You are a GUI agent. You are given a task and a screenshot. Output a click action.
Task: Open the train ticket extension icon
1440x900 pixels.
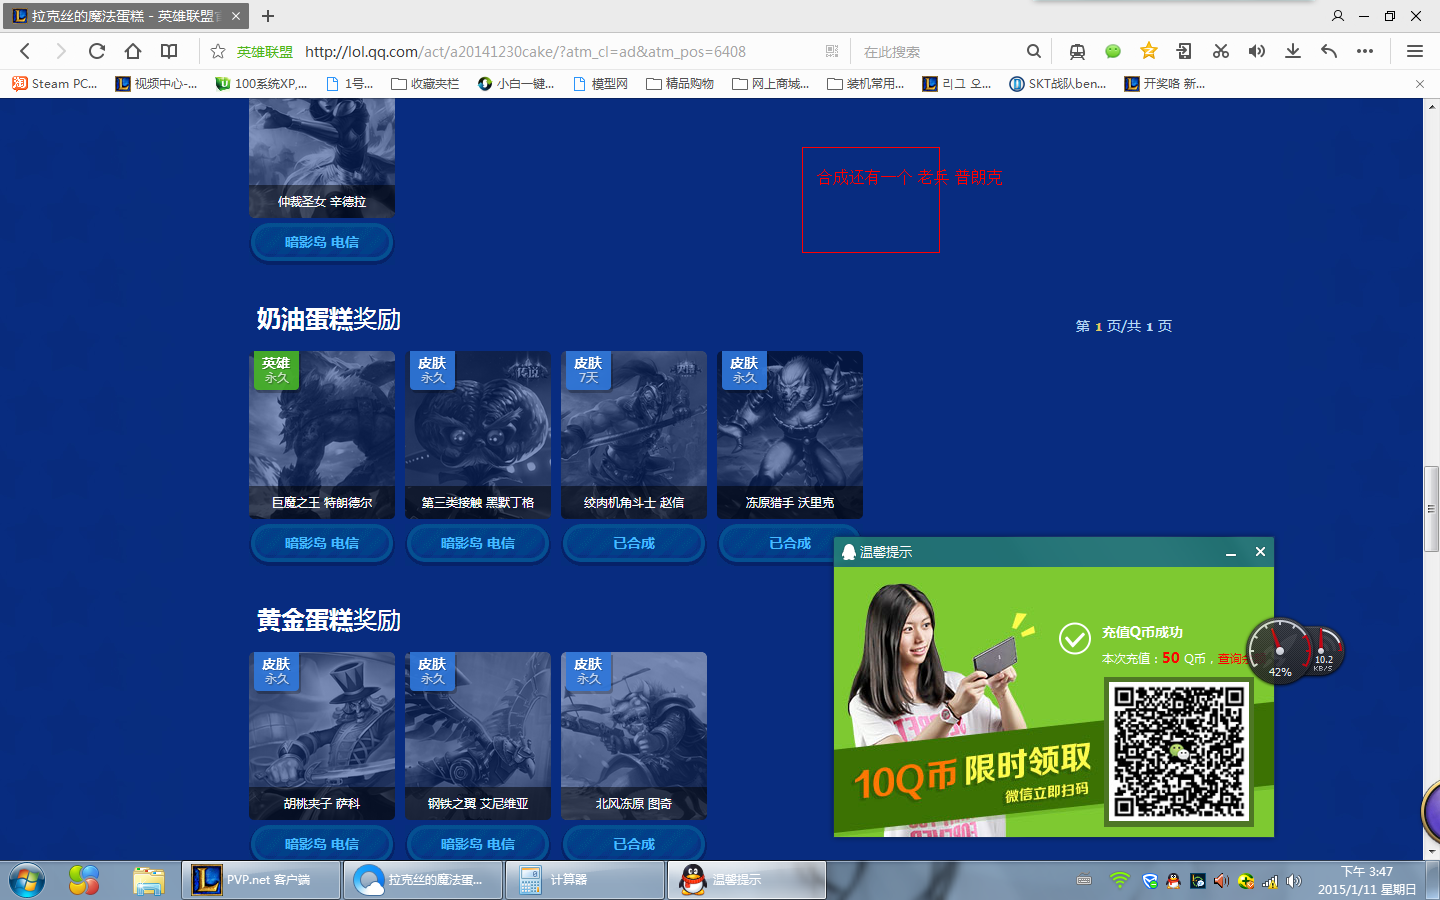1077,51
